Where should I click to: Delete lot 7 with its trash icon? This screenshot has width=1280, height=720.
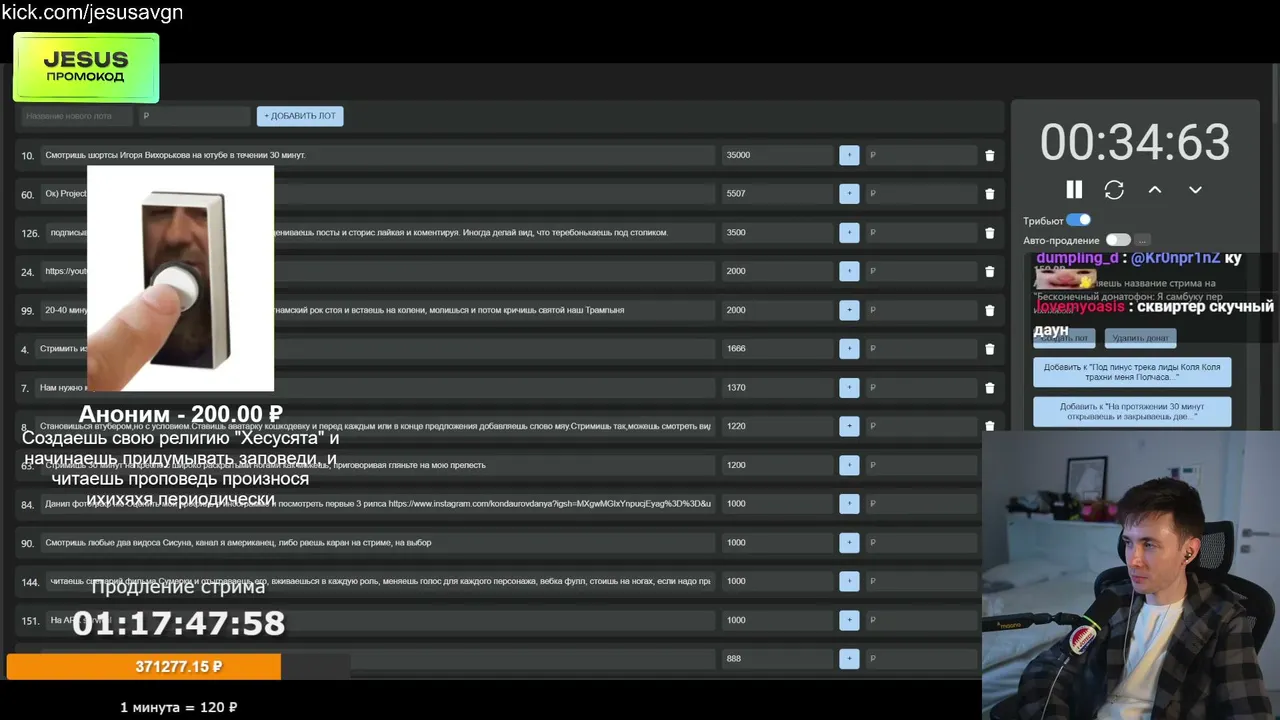pos(990,387)
